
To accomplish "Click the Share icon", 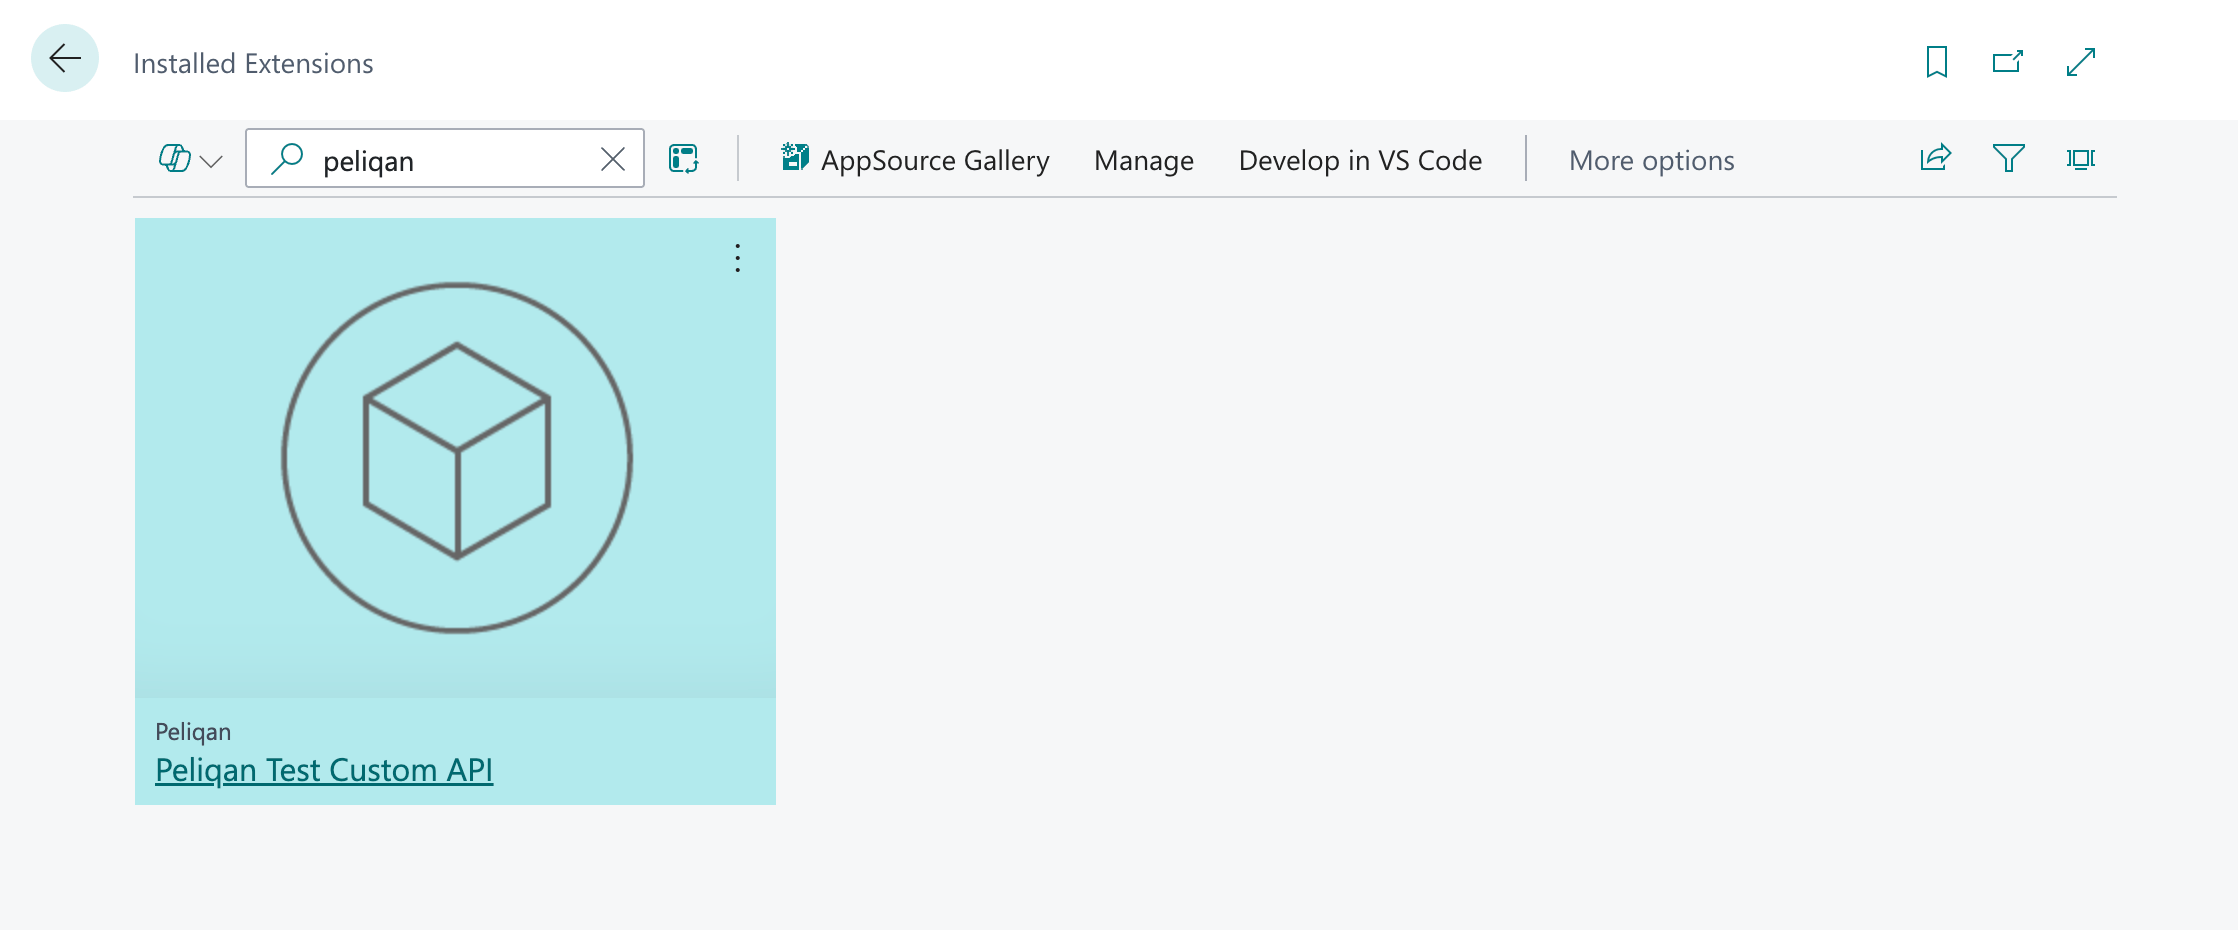I will [1936, 158].
